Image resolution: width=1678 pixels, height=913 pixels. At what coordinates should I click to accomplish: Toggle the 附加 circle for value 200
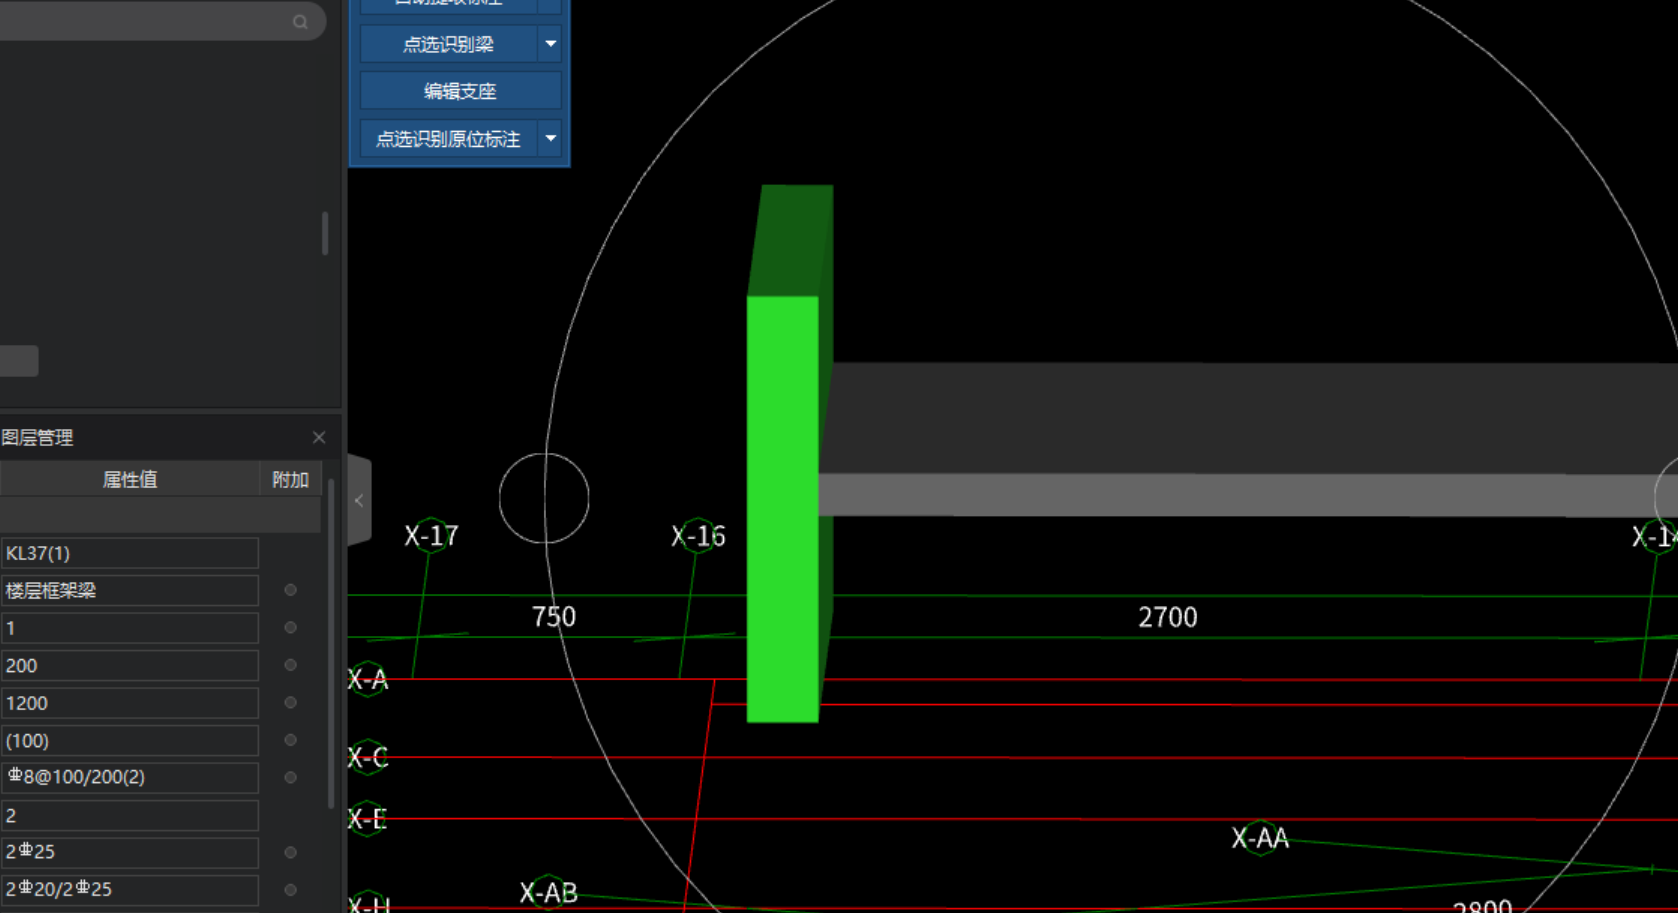click(x=291, y=665)
